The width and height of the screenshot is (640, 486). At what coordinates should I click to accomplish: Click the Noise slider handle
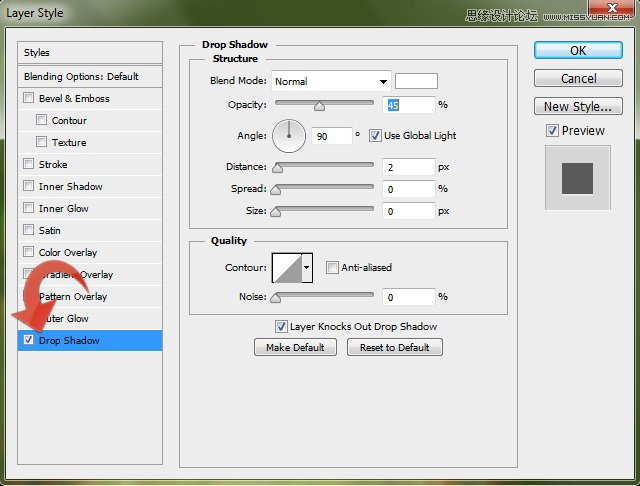pyautogui.click(x=276, y=298)
